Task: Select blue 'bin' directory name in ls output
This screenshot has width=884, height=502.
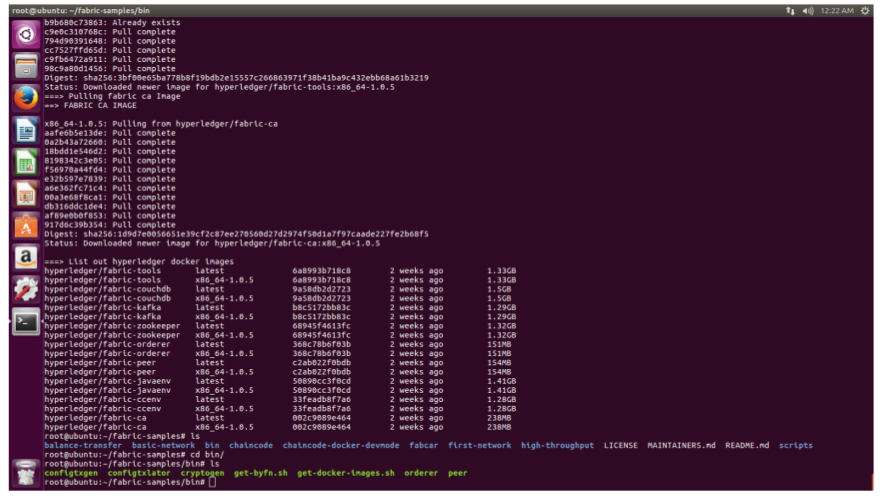Action: coord(212,446)
